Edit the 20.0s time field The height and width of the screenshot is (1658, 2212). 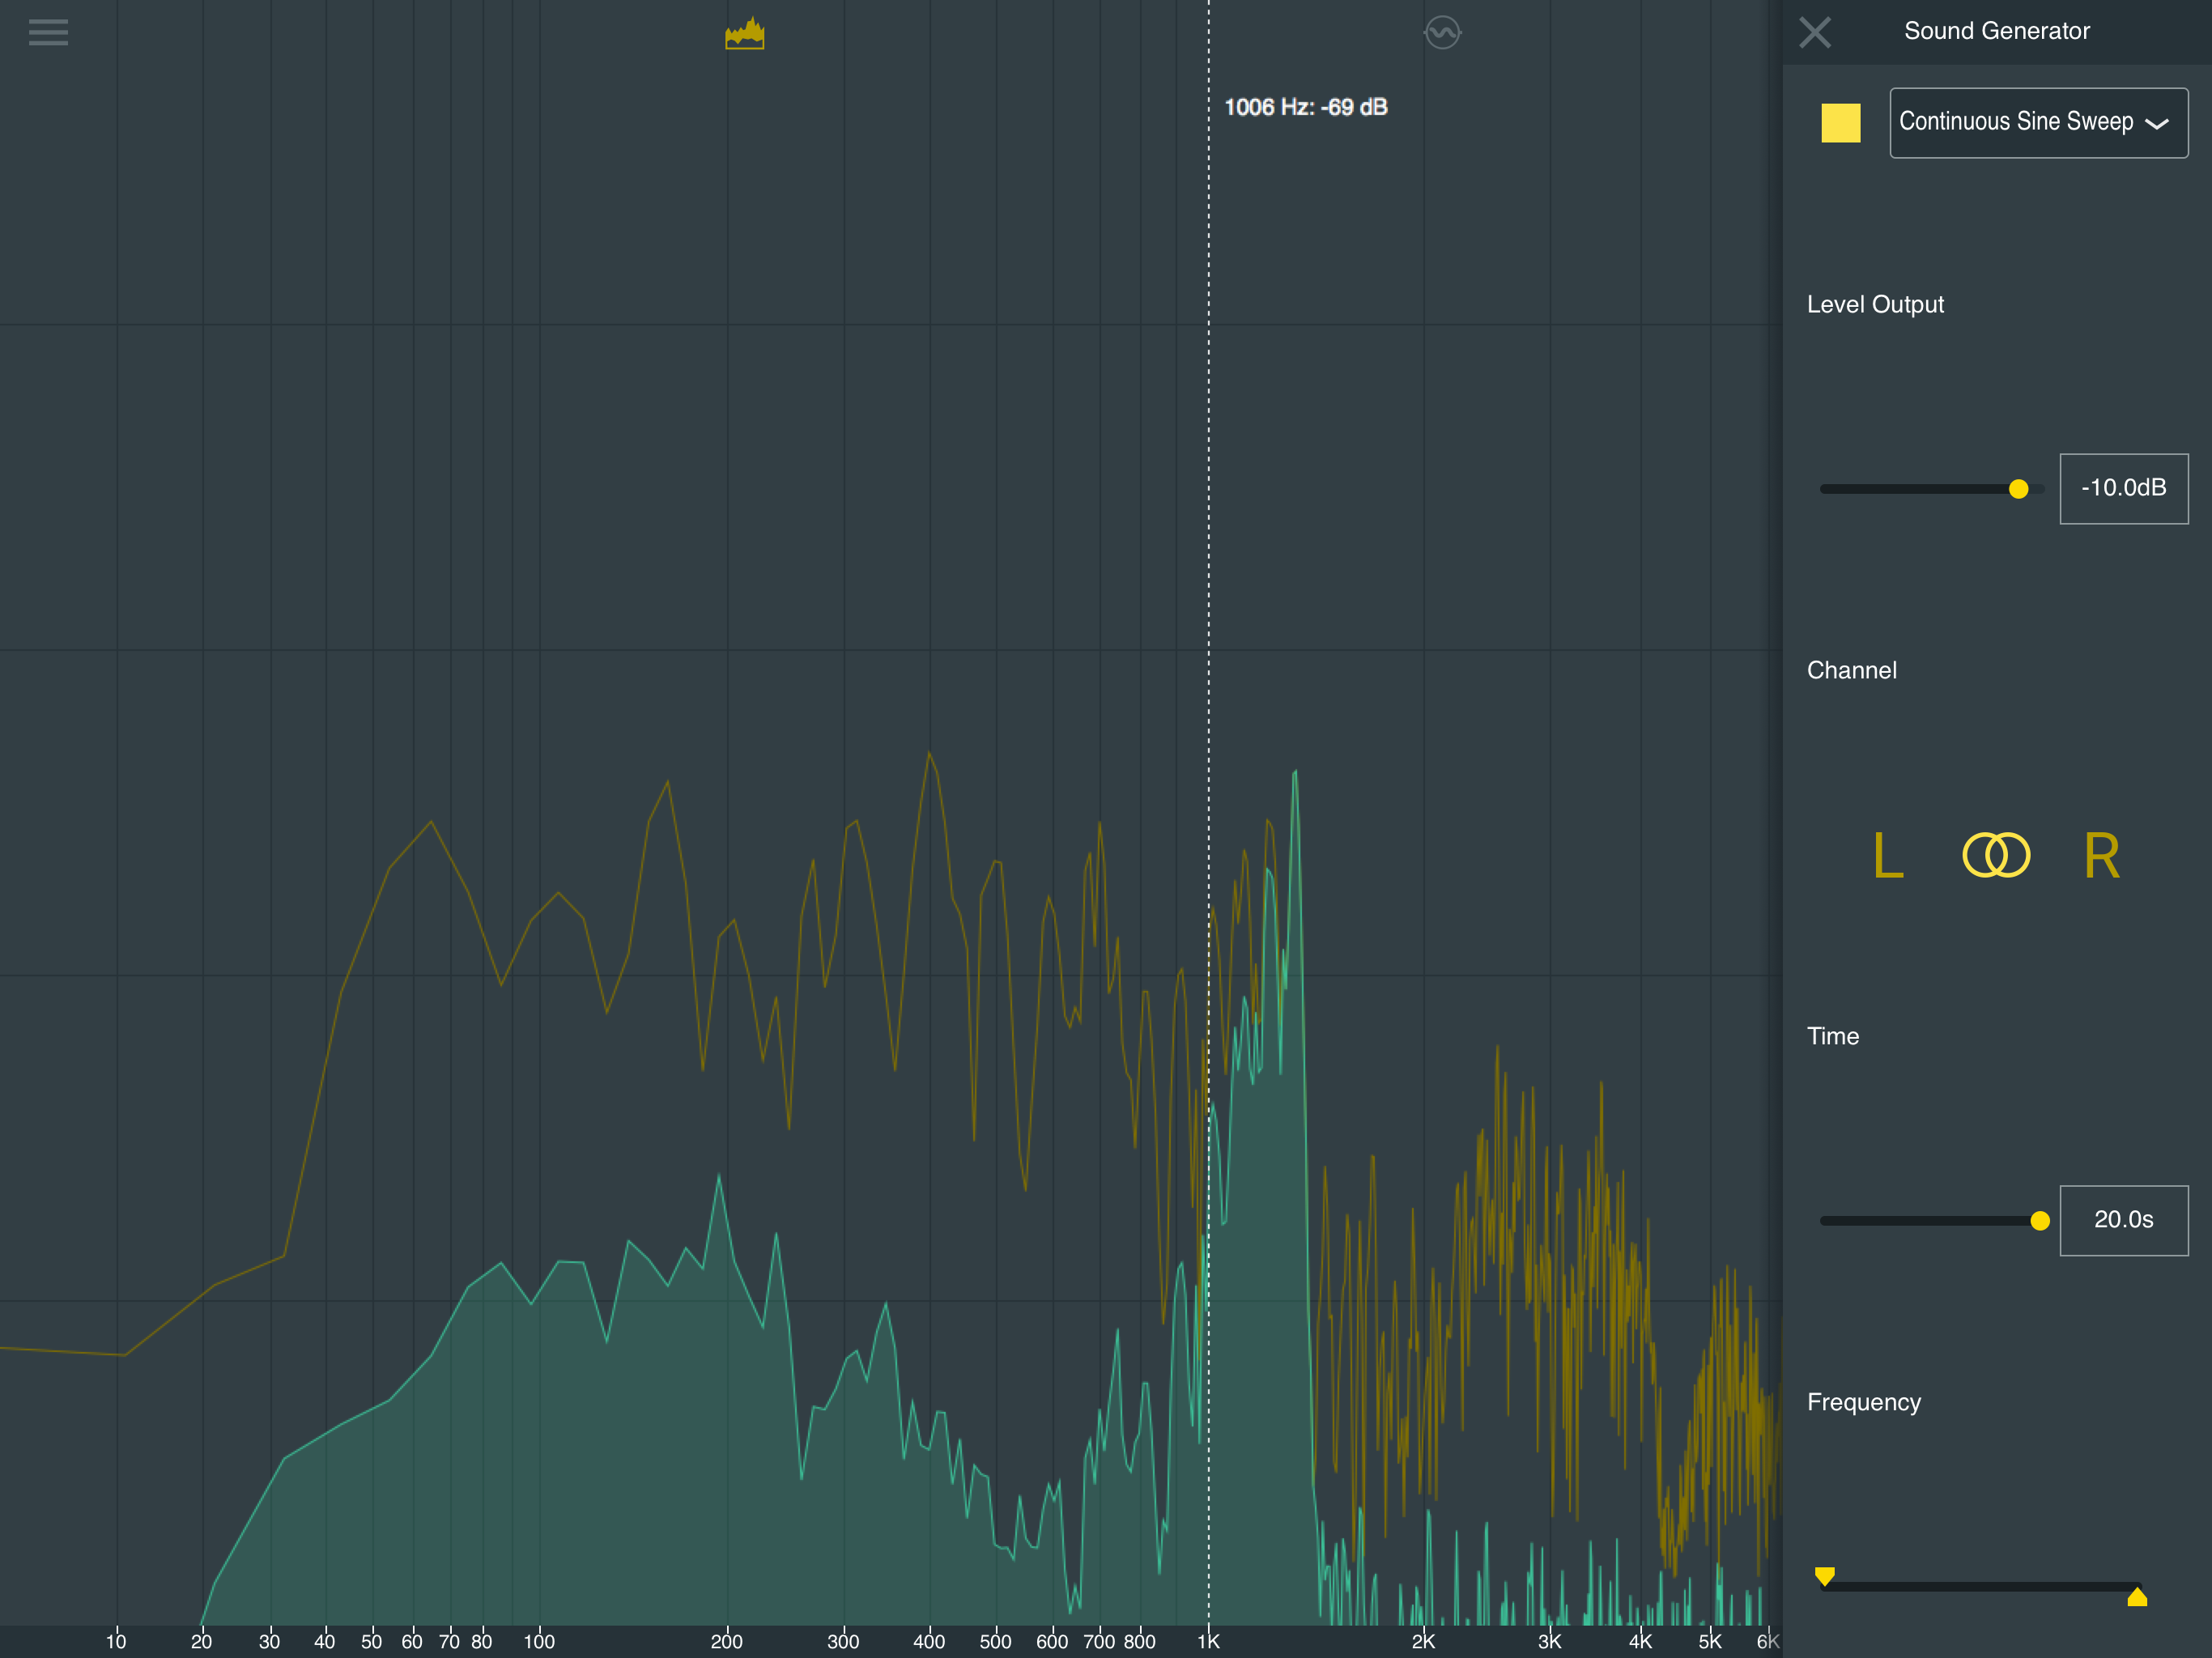point(2123,1221)
